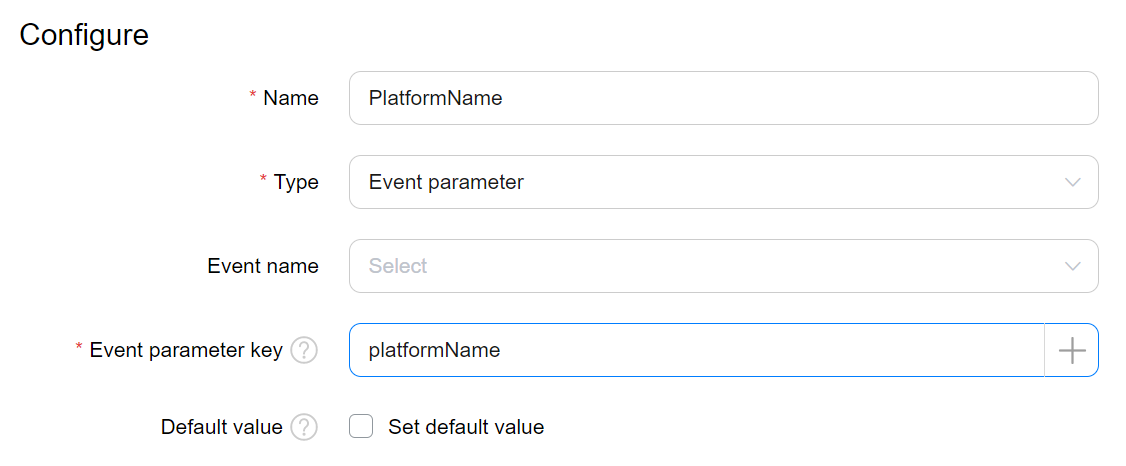Click the "Set default value" label text

pyautogui.click(x=466, y=427)
